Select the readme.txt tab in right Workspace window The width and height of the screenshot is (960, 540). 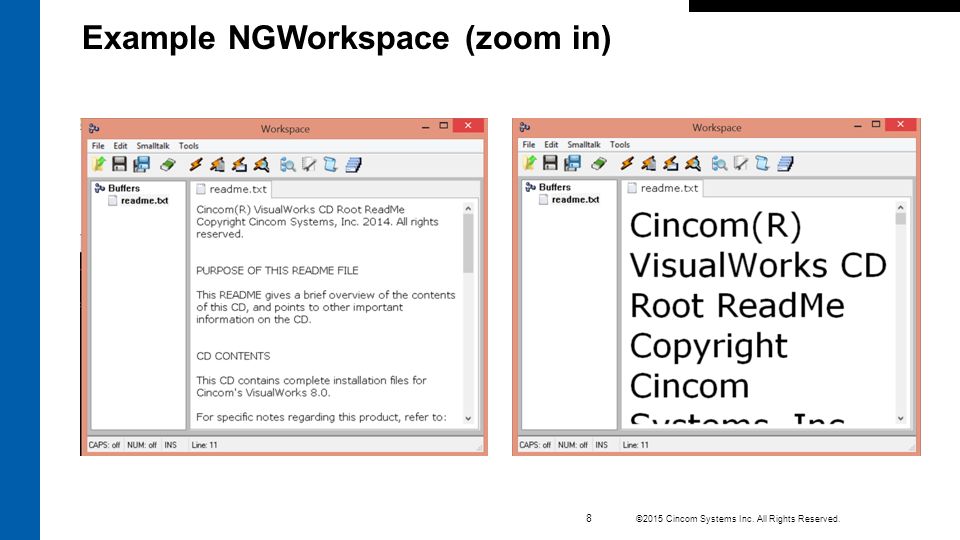coord(662,188)
